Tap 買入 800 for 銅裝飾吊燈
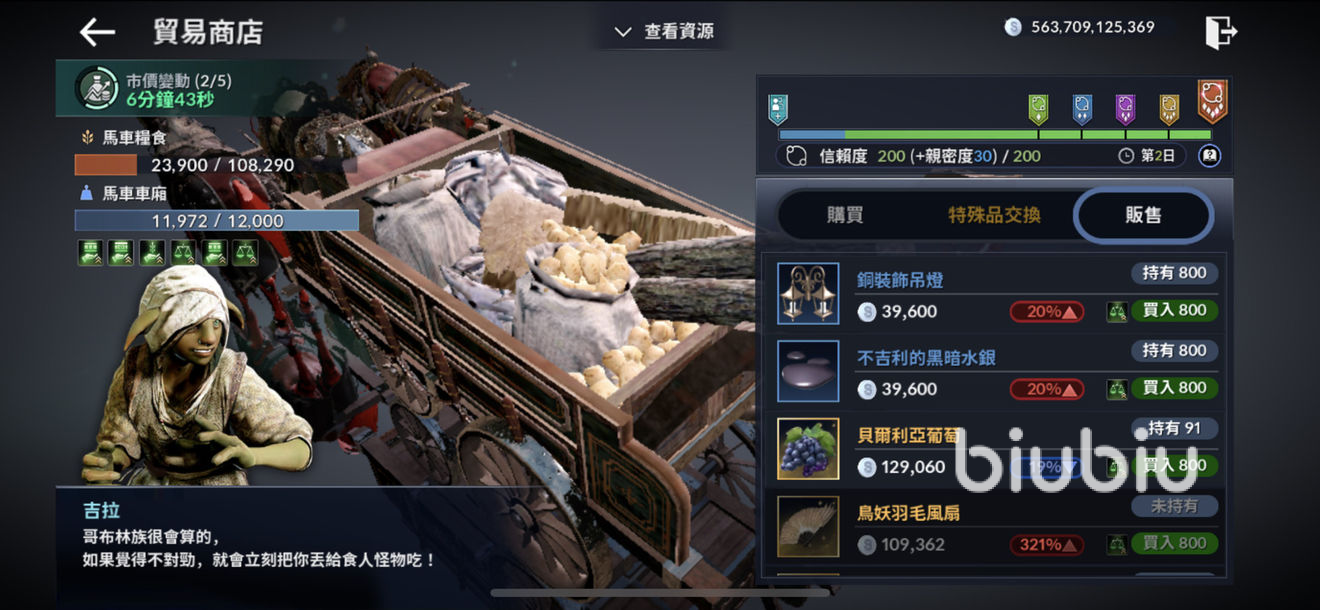1320x610 pixels. 1174,310
